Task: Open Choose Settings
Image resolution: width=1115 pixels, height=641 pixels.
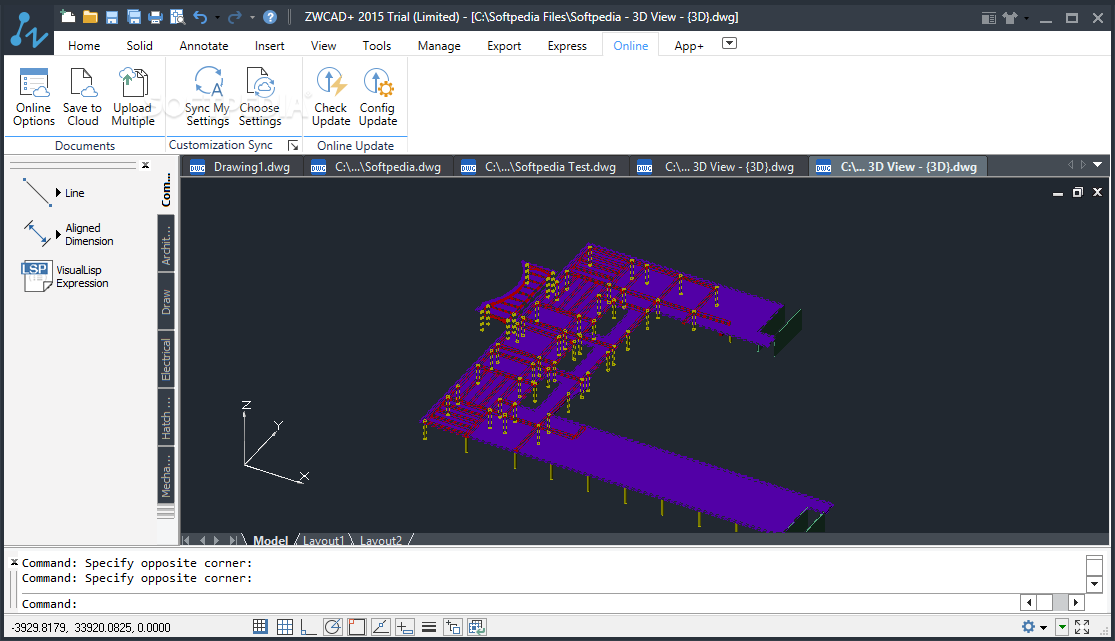Action: (x=260, y=97)
